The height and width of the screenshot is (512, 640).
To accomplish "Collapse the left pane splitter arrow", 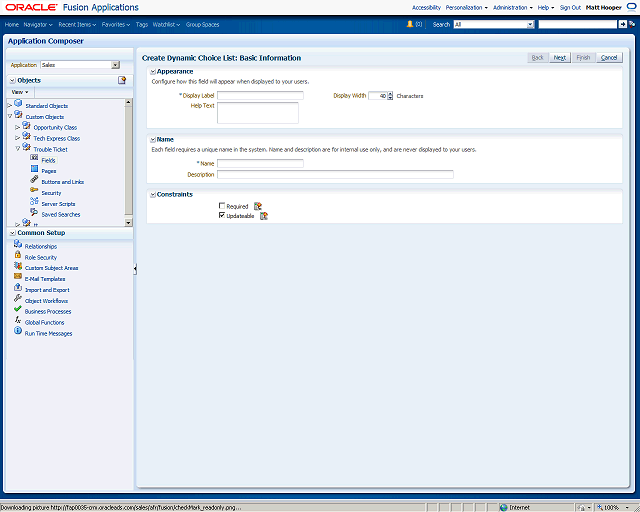I will point(135,269).
